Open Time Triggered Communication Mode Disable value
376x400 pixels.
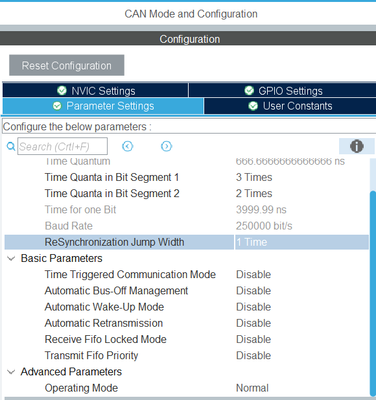coord(253,274)
